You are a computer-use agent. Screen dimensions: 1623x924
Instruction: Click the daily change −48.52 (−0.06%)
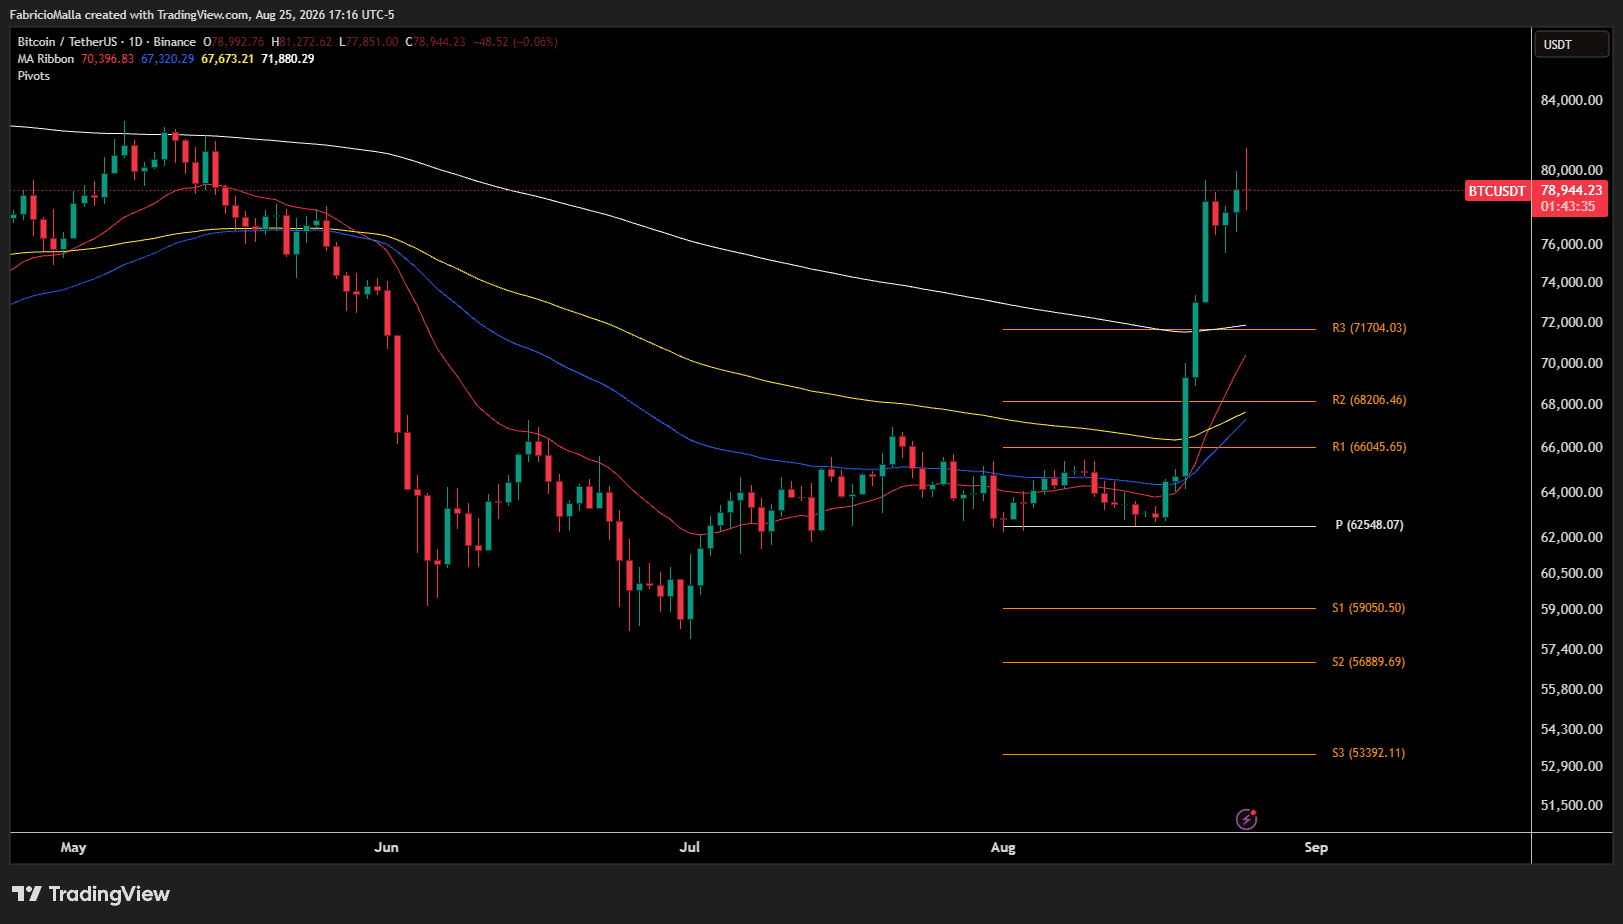[515, 42]
